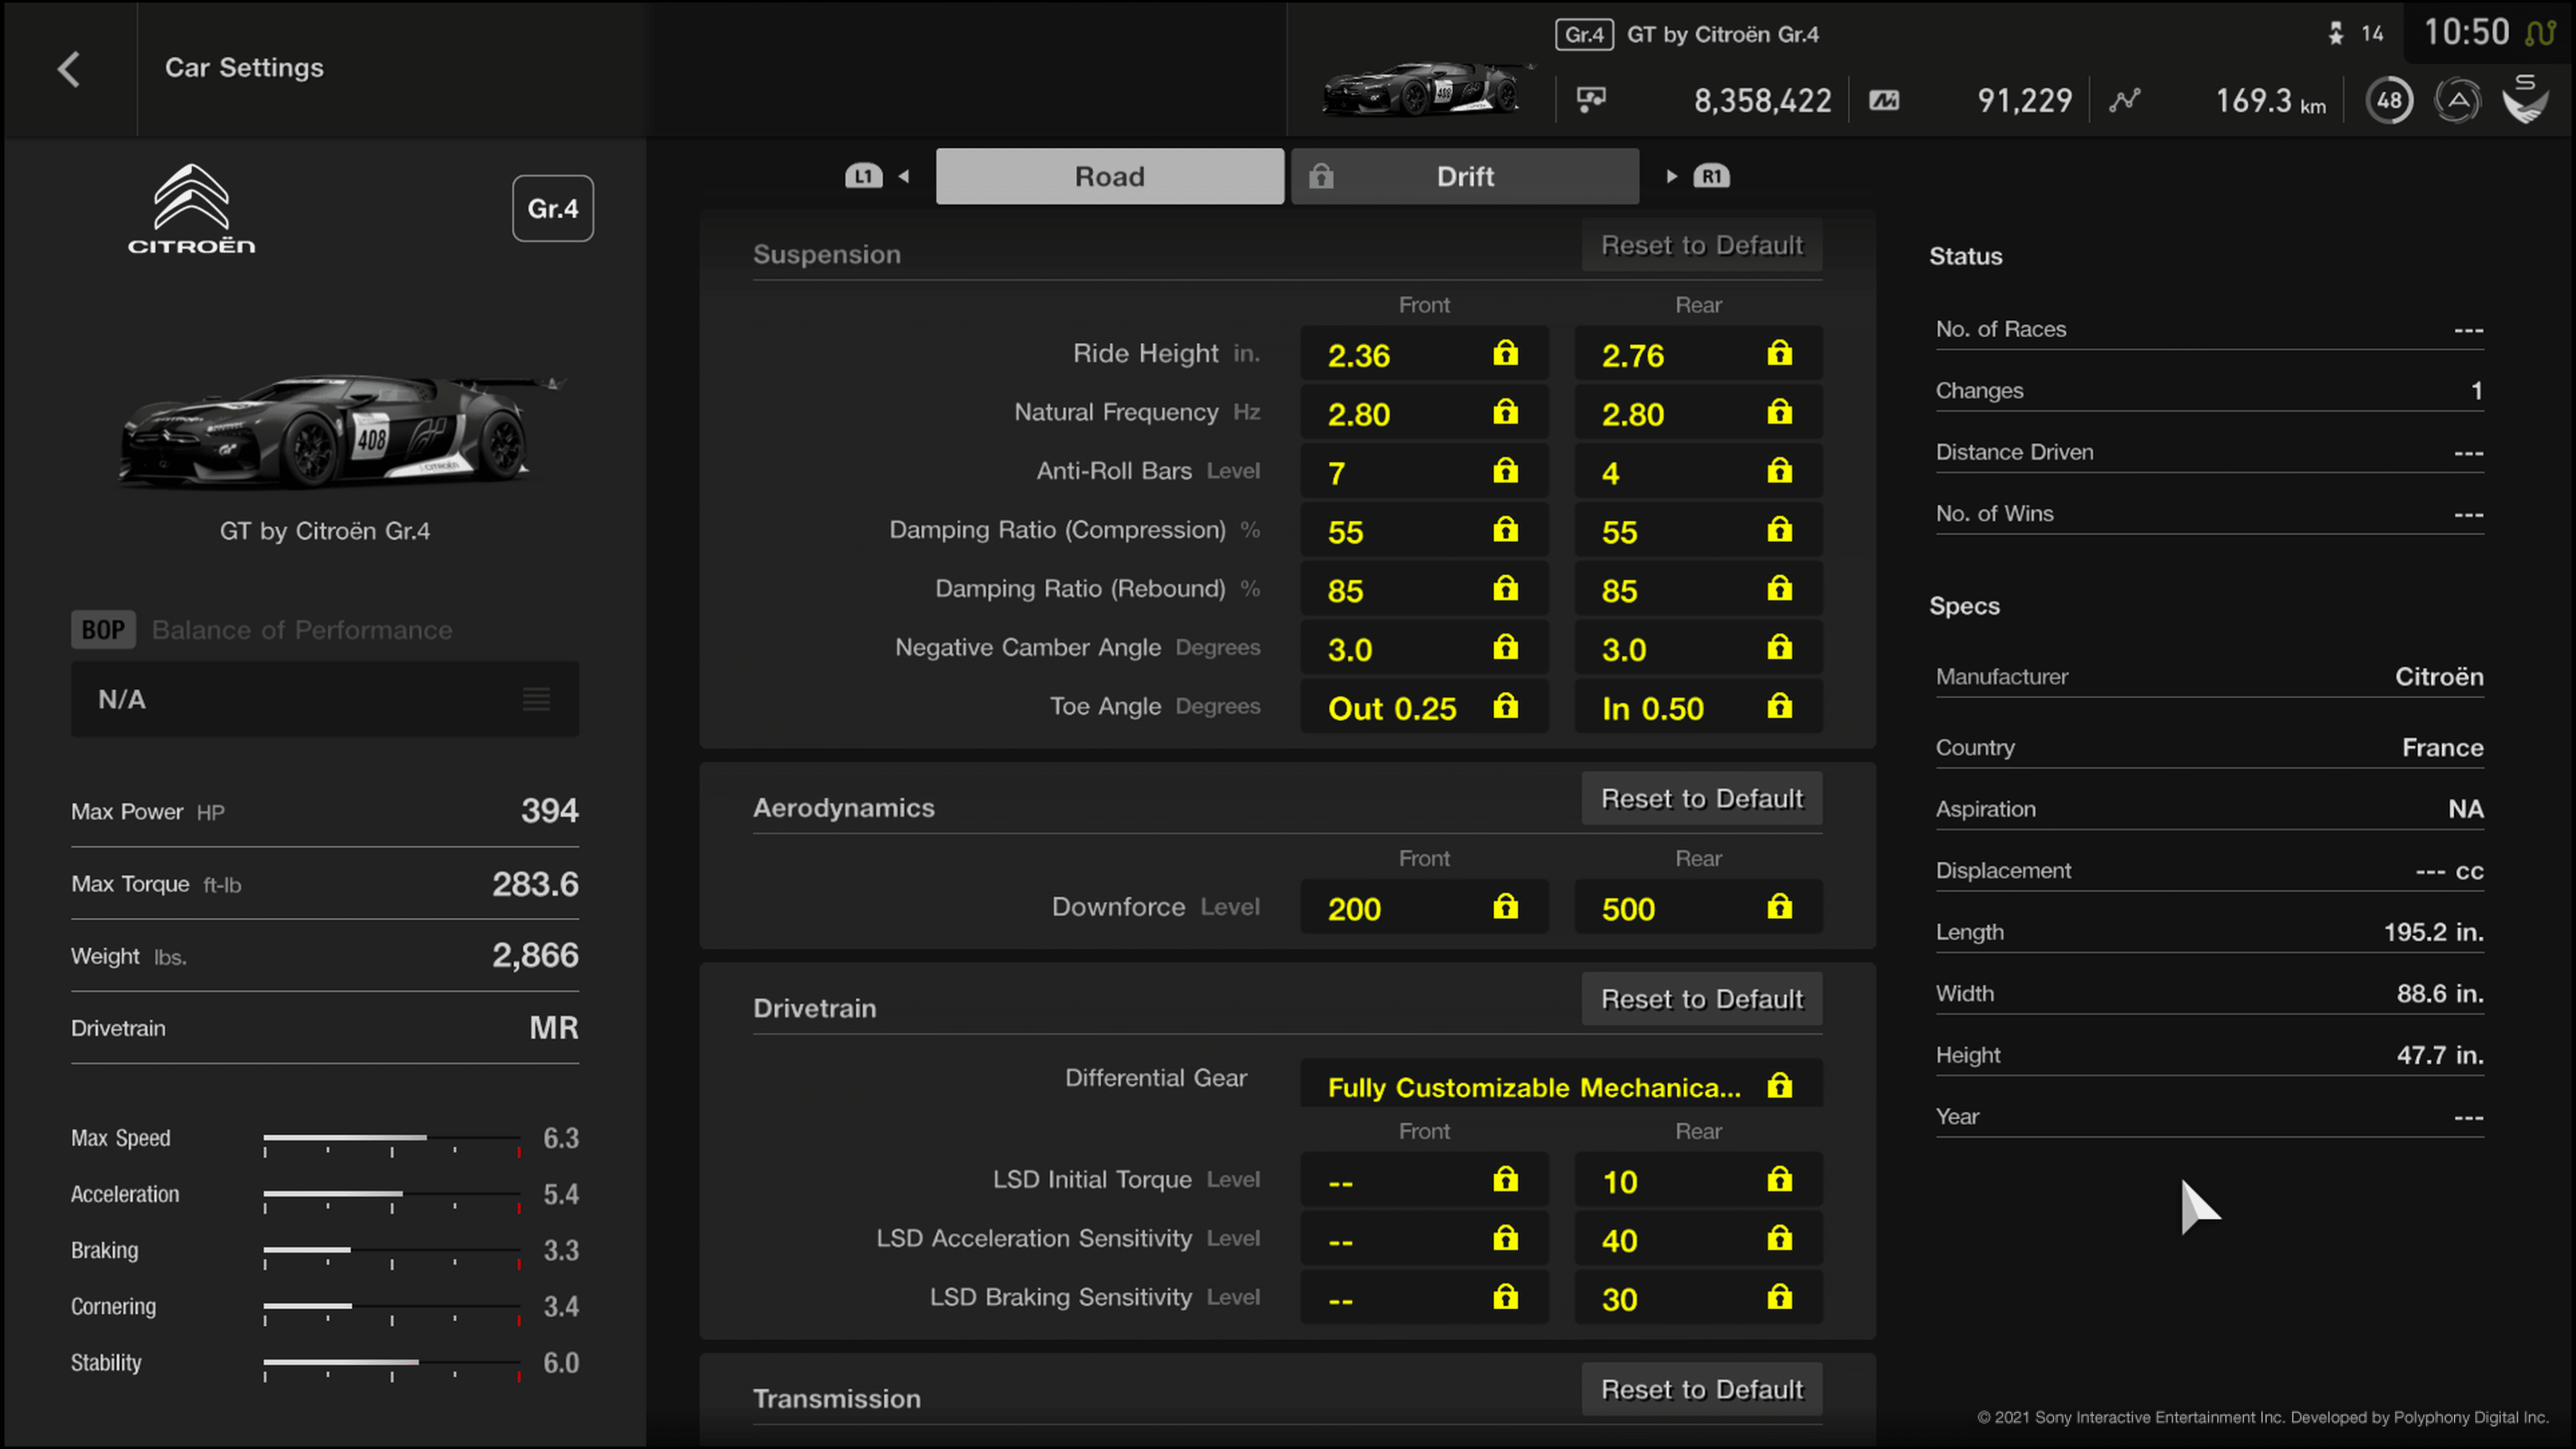Screen dimensions: 2576x1449
Task: Select the rear Toe Angle In 0.50
Action: (x=1698, y=707)
